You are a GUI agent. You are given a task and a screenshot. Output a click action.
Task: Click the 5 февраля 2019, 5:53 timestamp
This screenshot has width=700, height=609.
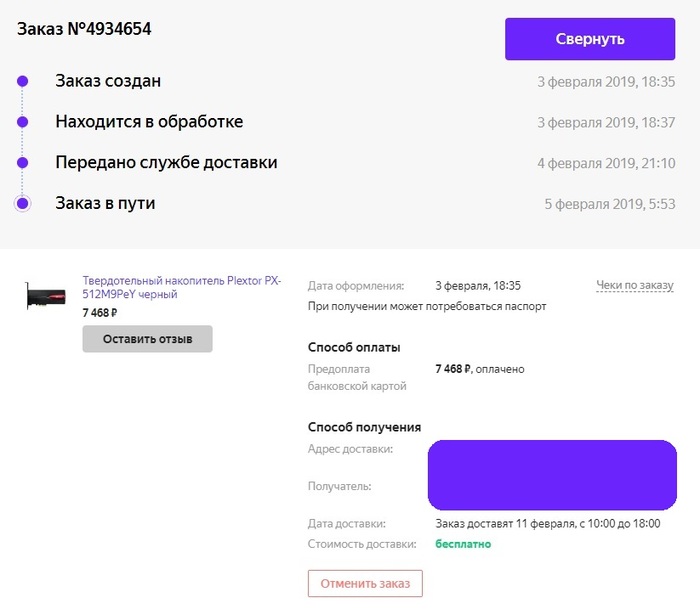click(609, 204)
